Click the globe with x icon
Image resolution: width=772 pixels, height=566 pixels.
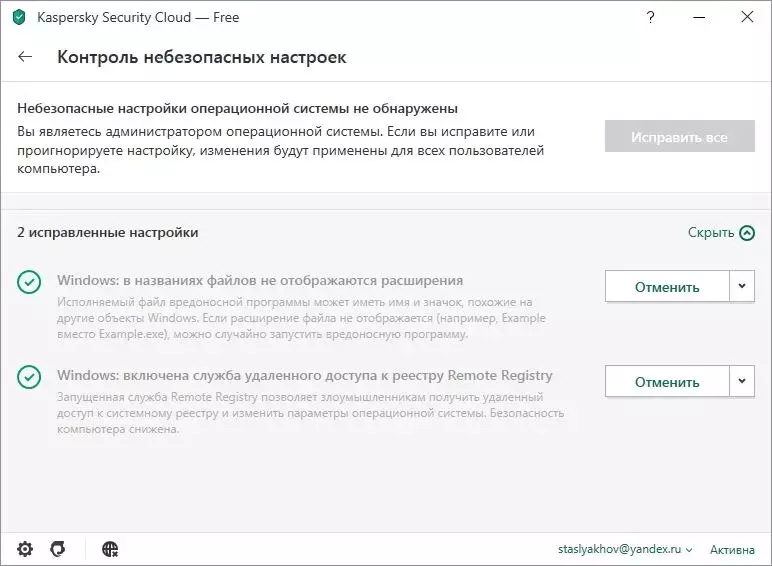[110, 549]
